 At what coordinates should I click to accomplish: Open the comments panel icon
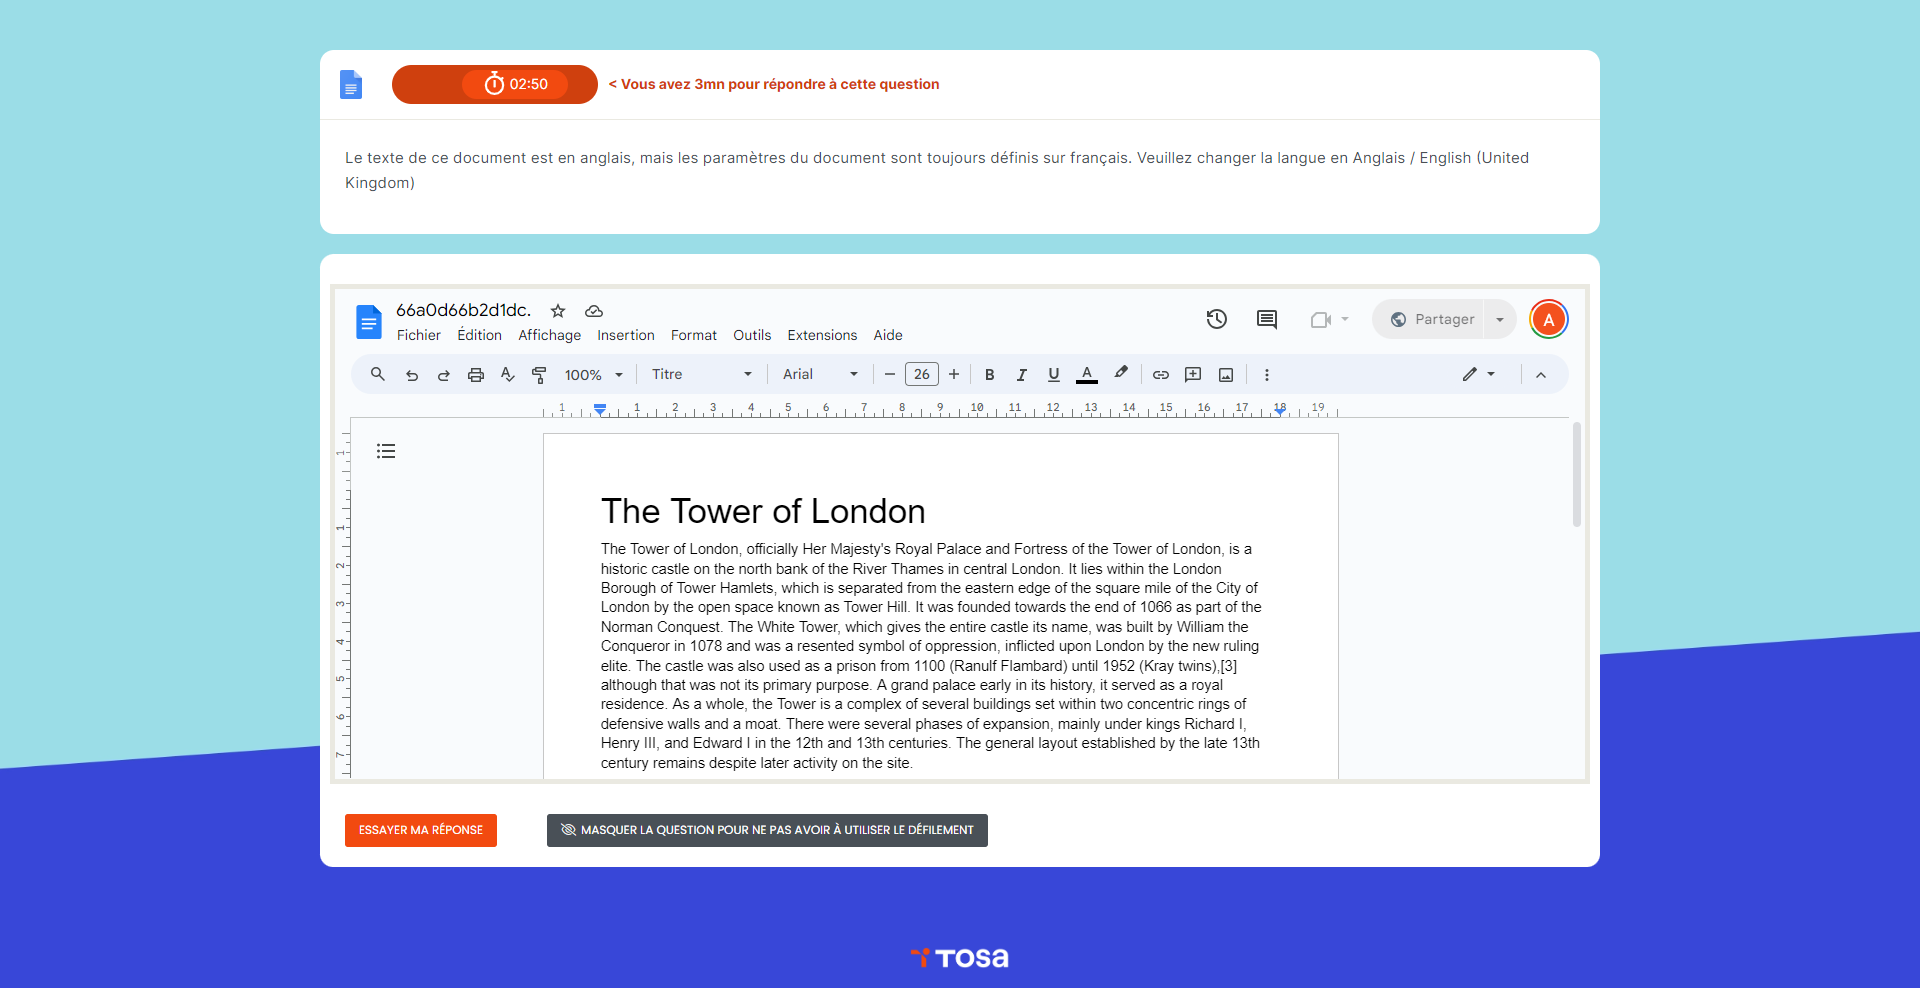[x=1266, y=319]
